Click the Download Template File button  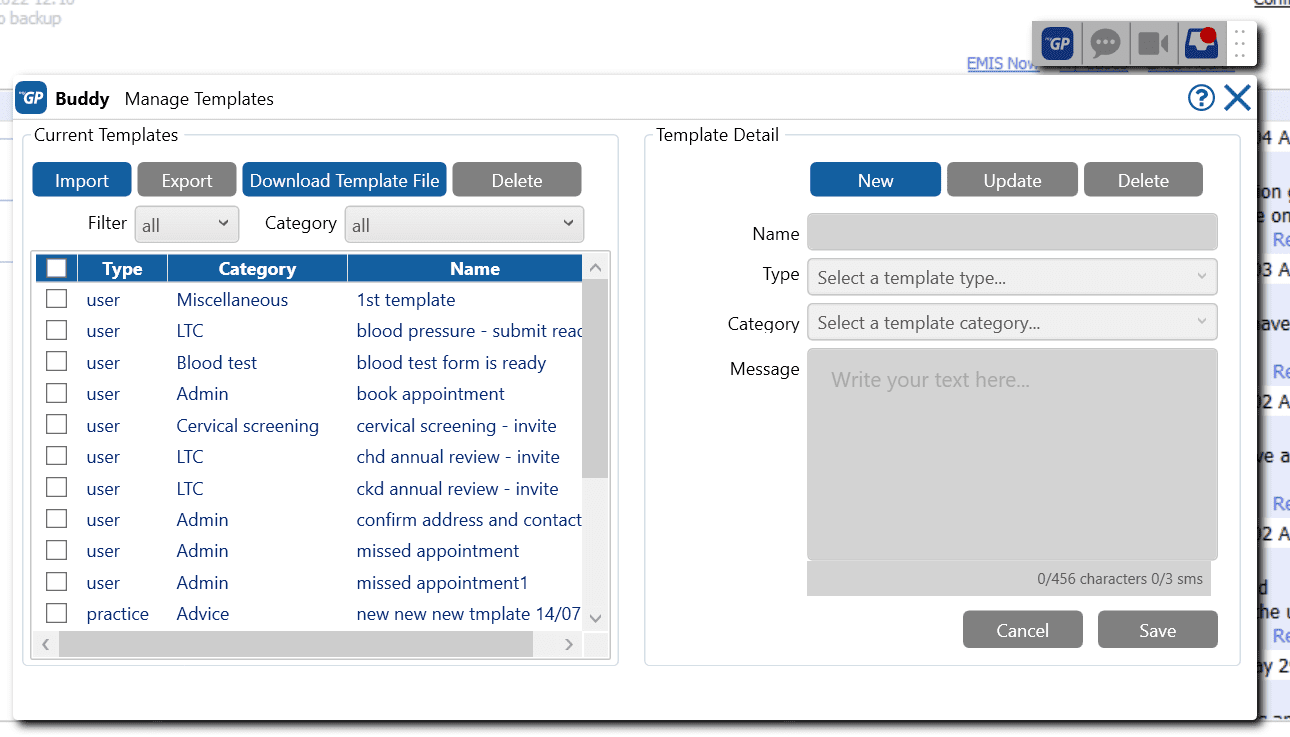click(344, 180)
